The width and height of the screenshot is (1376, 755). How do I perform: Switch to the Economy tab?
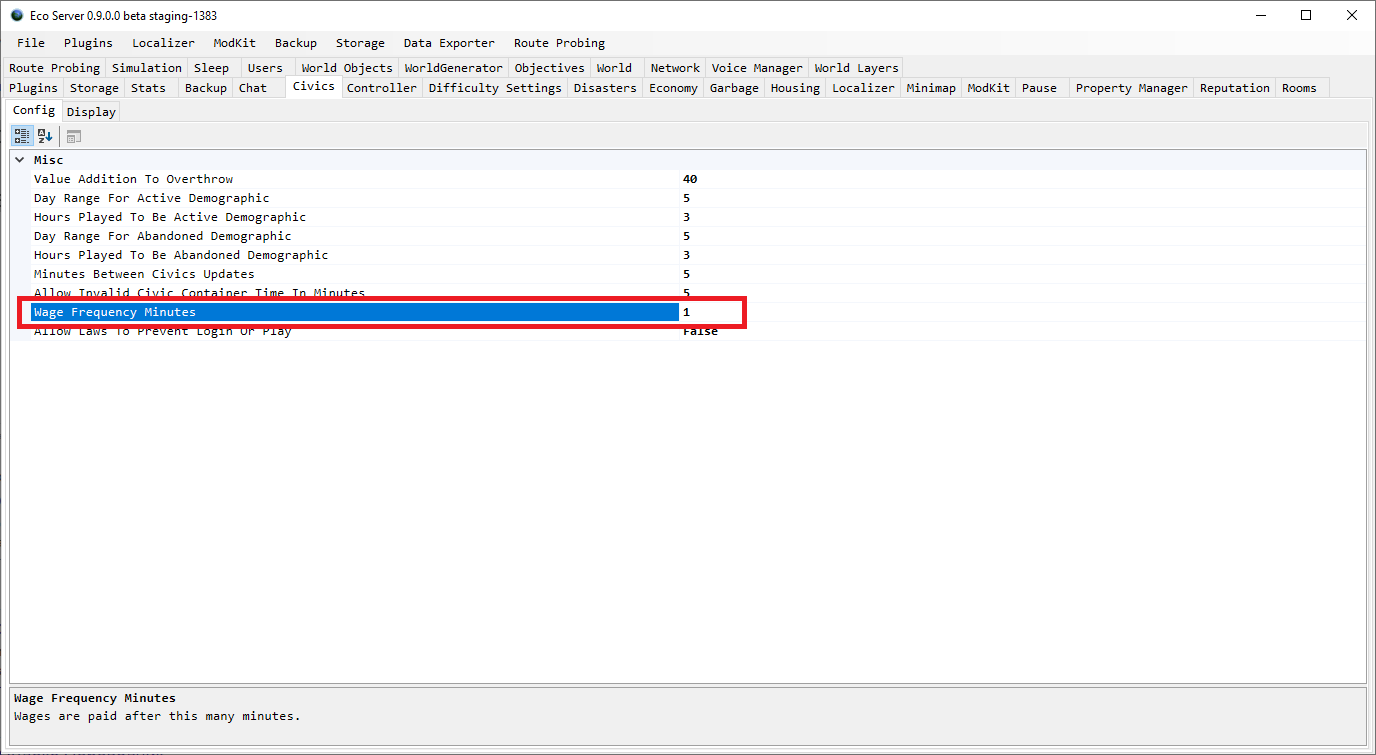[x=673, y=88]
